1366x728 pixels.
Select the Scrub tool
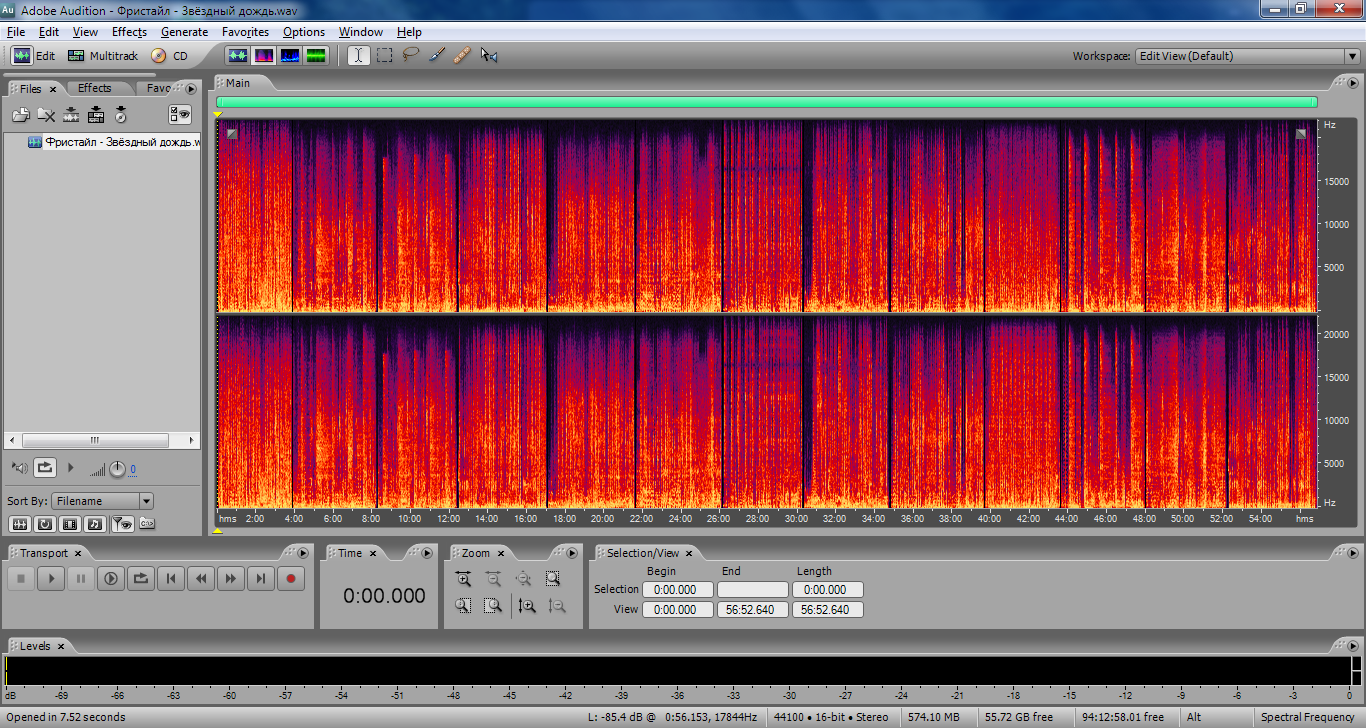(x=488, y=56)
